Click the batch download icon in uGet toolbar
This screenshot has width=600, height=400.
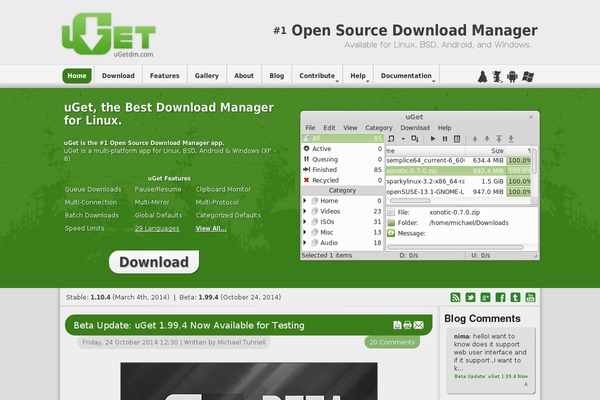[x=414, y=139]
